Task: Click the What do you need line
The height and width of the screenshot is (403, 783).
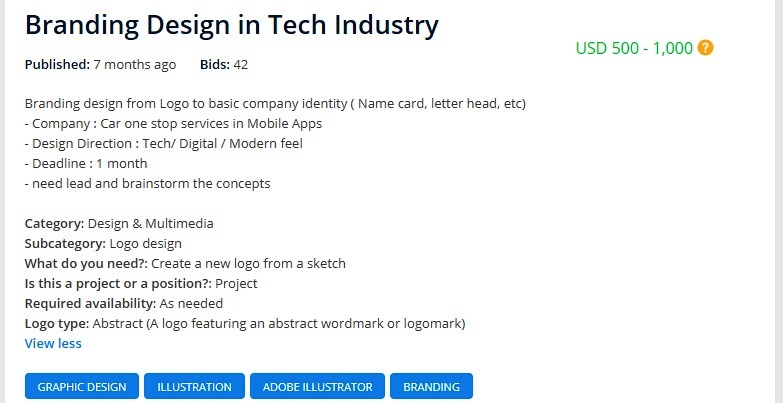Action: (185, 263)
